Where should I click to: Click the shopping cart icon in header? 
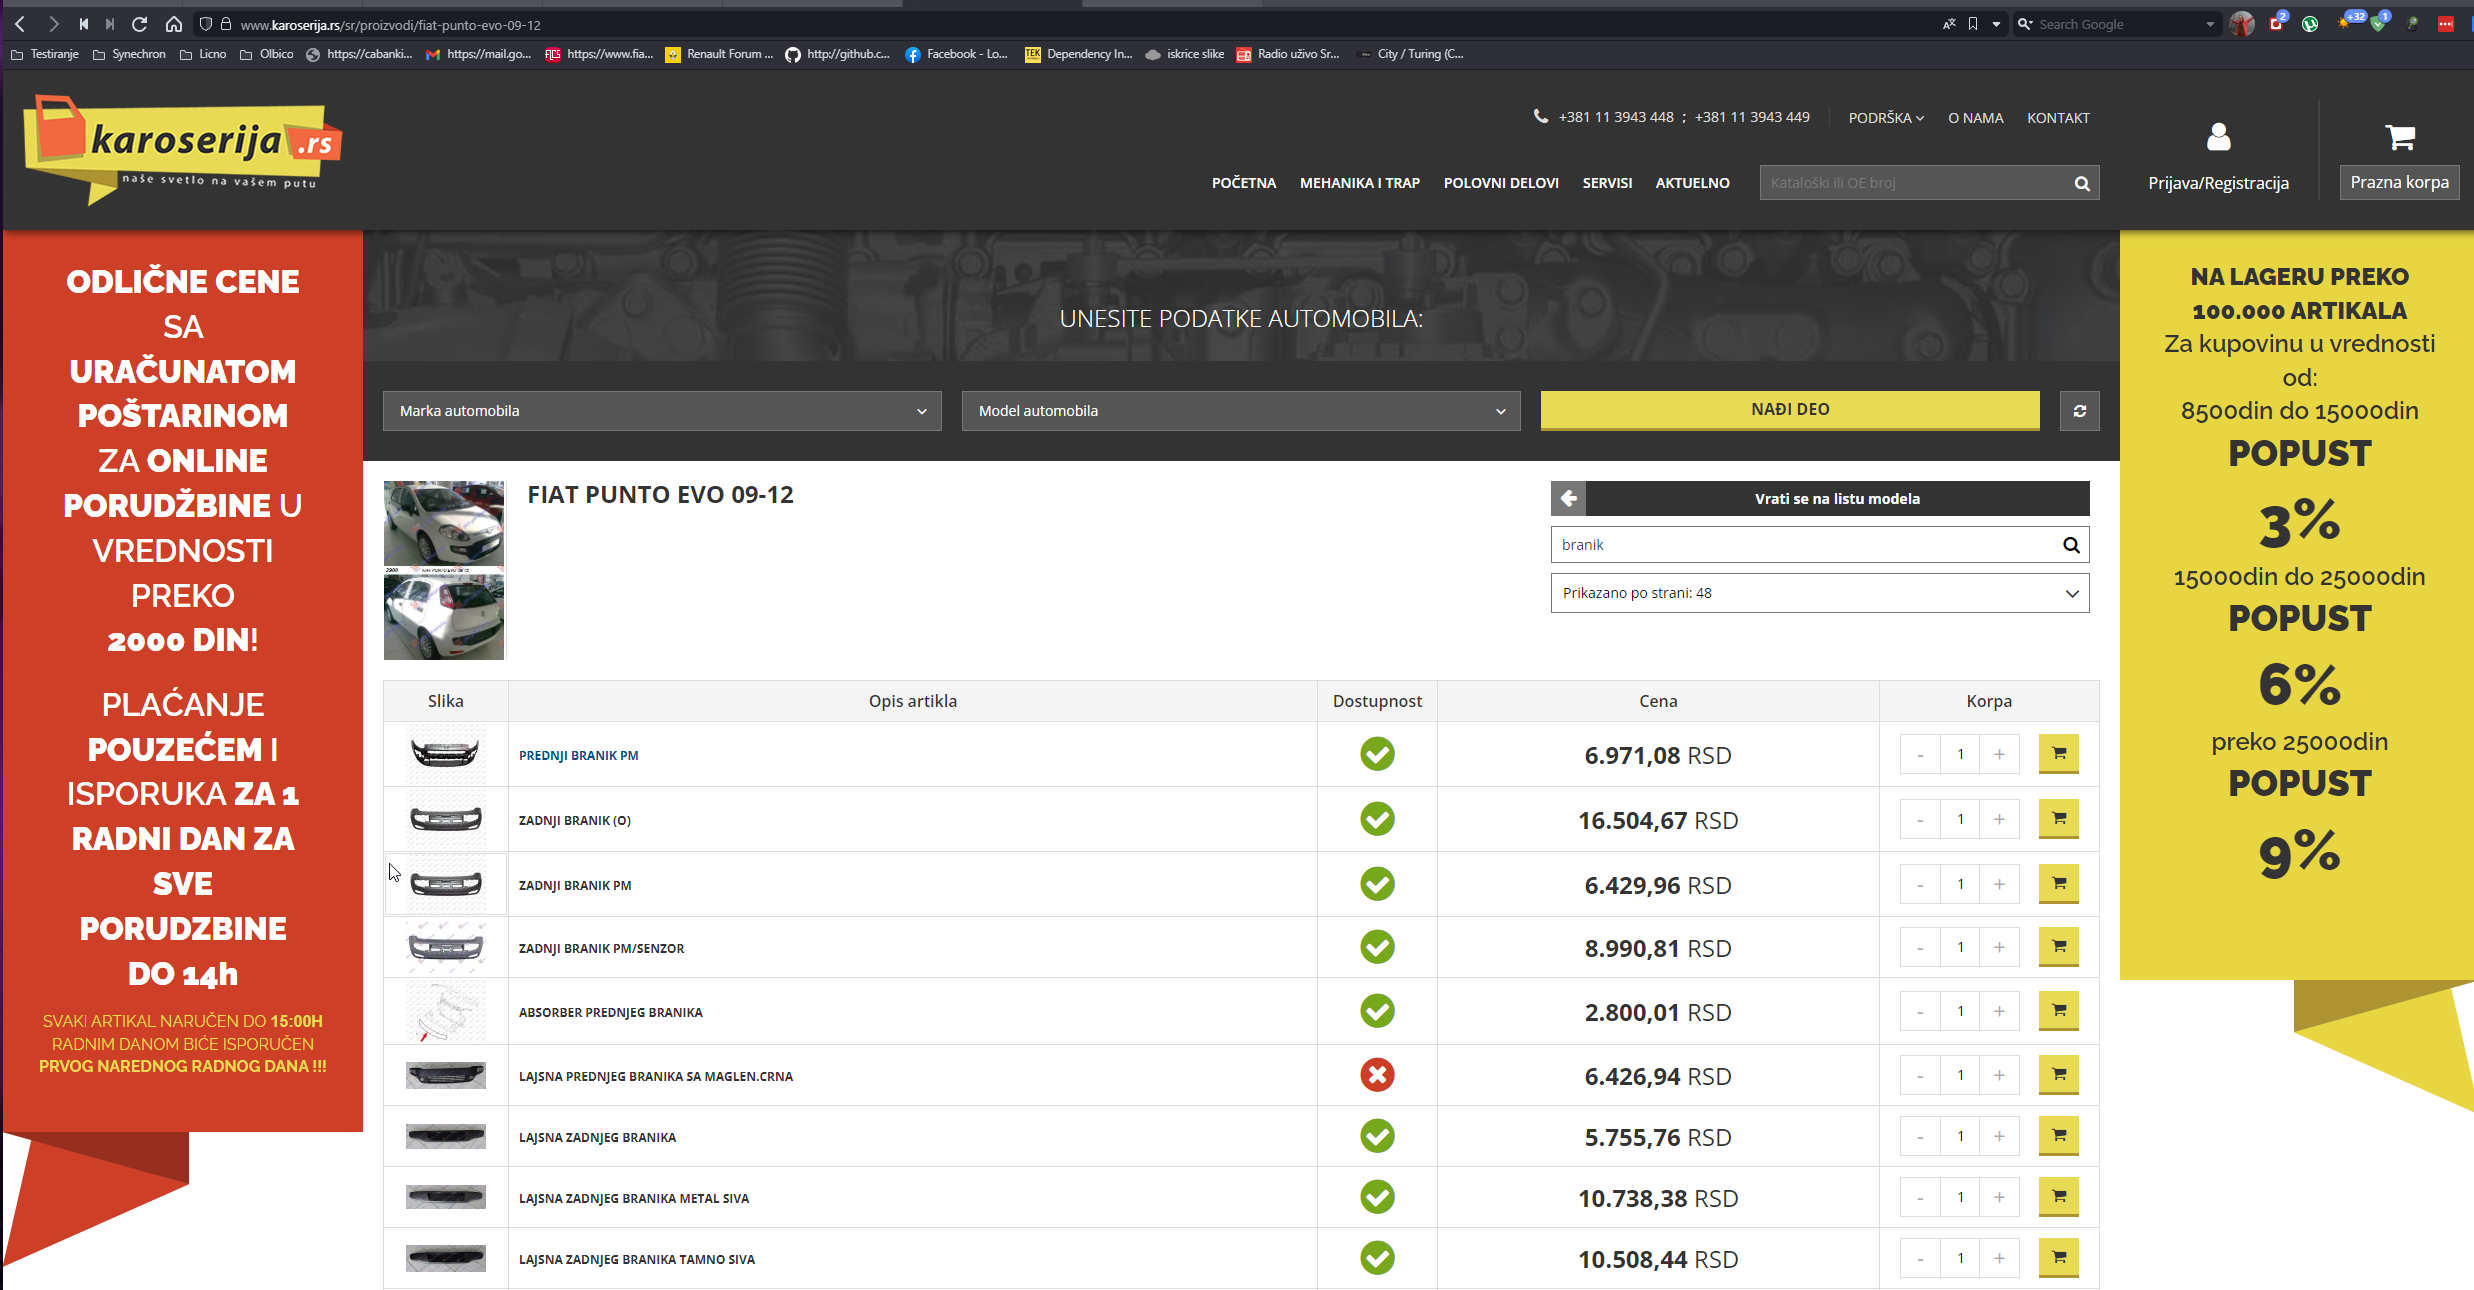tap(2400, 137)
